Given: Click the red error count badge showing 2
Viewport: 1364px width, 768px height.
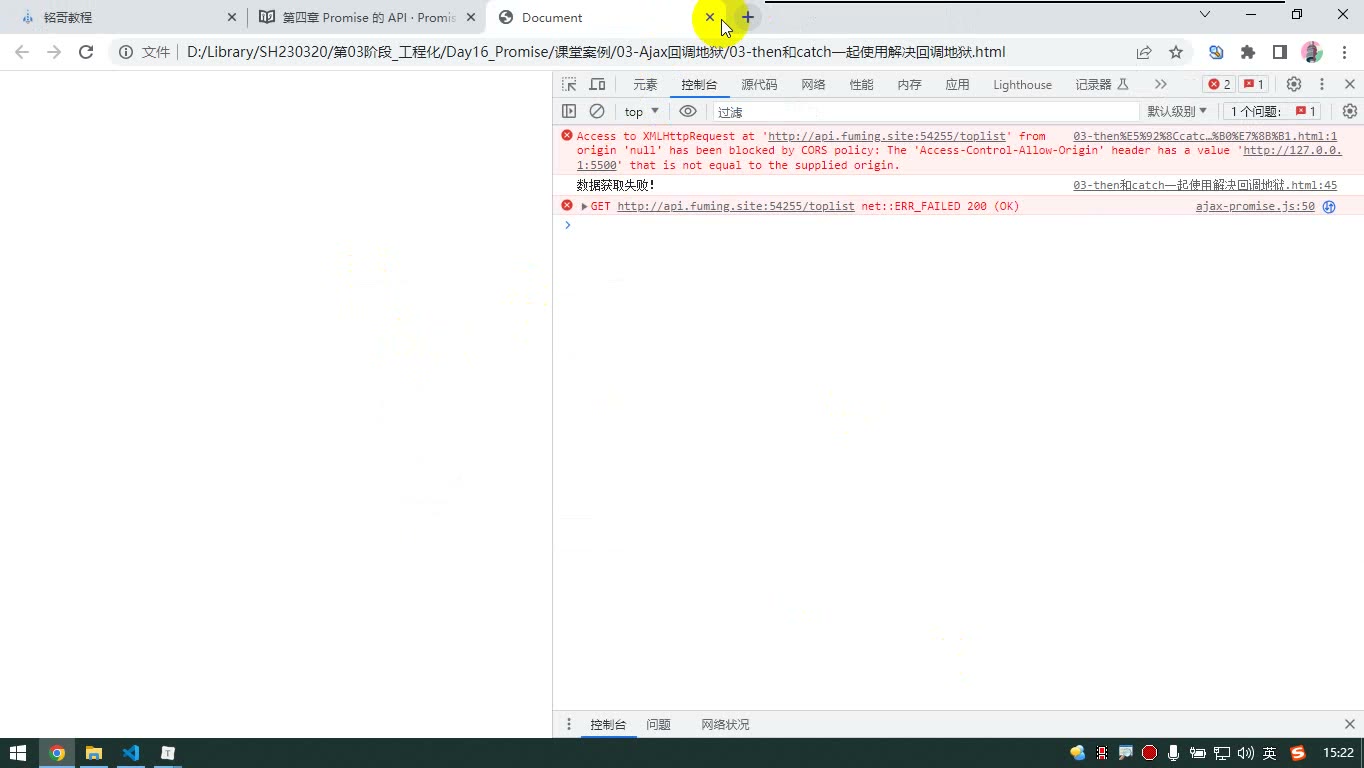Looking at the screenshot, I should [1219, 85].
